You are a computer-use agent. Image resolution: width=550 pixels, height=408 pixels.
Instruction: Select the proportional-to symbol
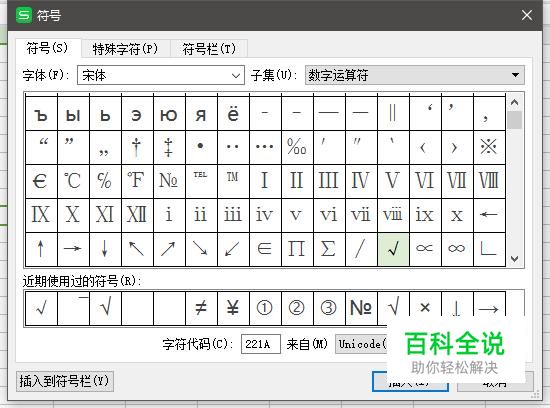tap(425, 249)
